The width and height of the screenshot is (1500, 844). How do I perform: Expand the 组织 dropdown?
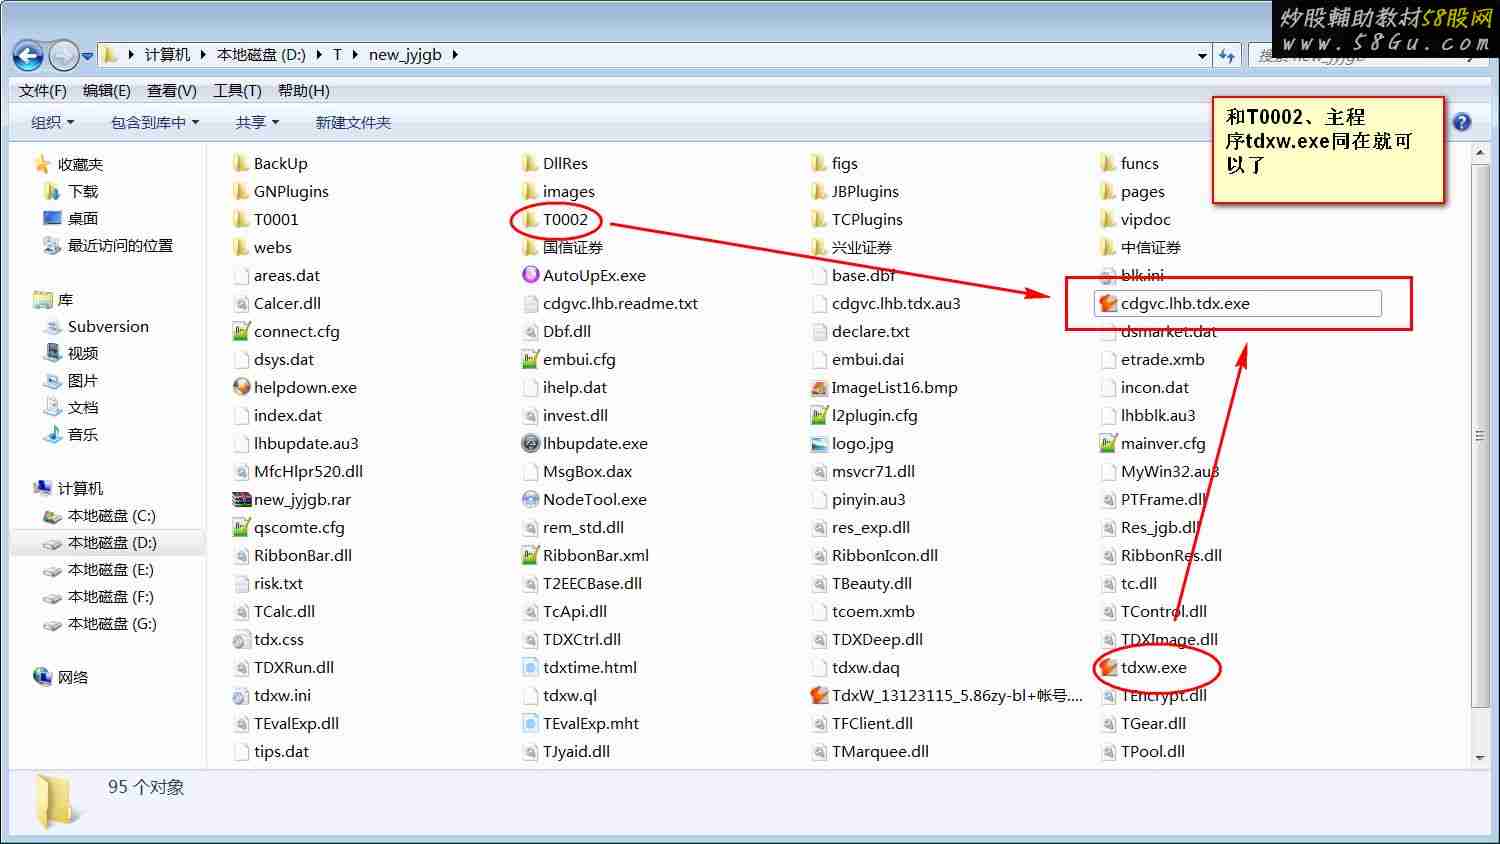[52, 122]
